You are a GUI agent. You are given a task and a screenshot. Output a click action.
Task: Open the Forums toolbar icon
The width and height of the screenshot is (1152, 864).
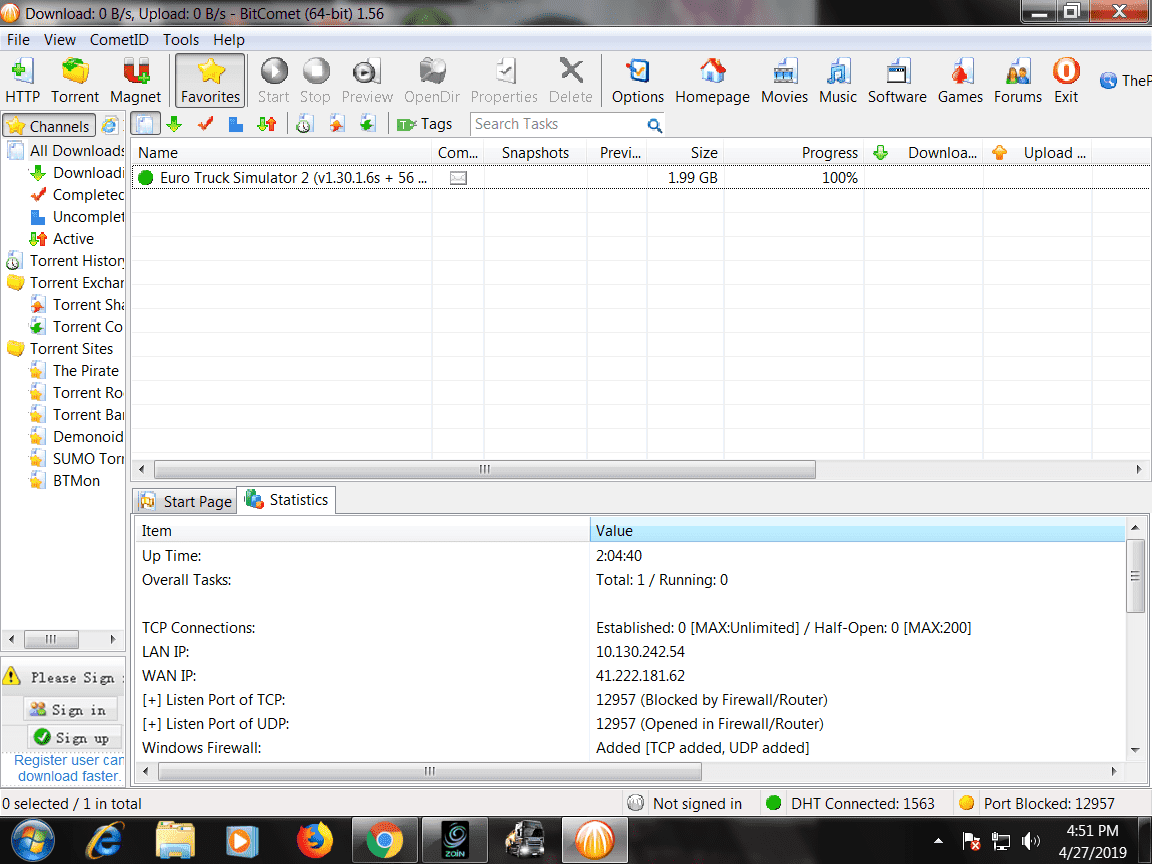pos(1018,80)
